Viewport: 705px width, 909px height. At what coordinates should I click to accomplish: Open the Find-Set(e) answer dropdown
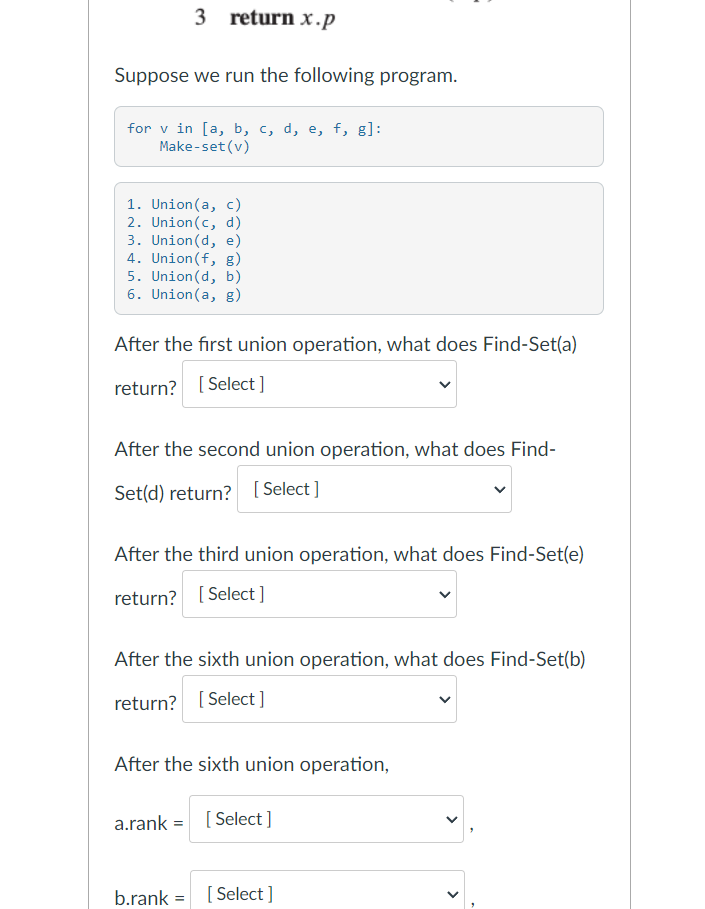[318, 594]
